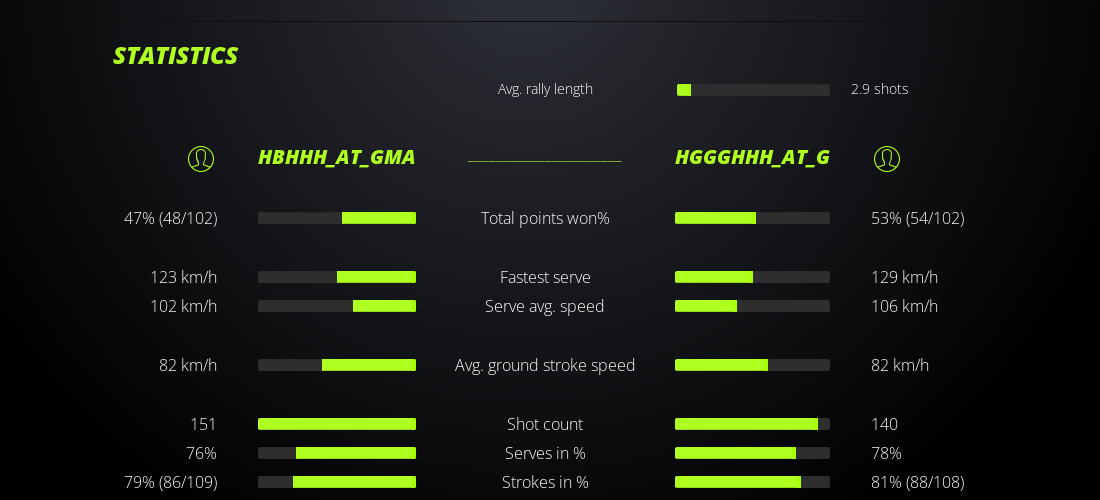
Task: Click left player's serves in % bar
Action: [x=337, y=453]
